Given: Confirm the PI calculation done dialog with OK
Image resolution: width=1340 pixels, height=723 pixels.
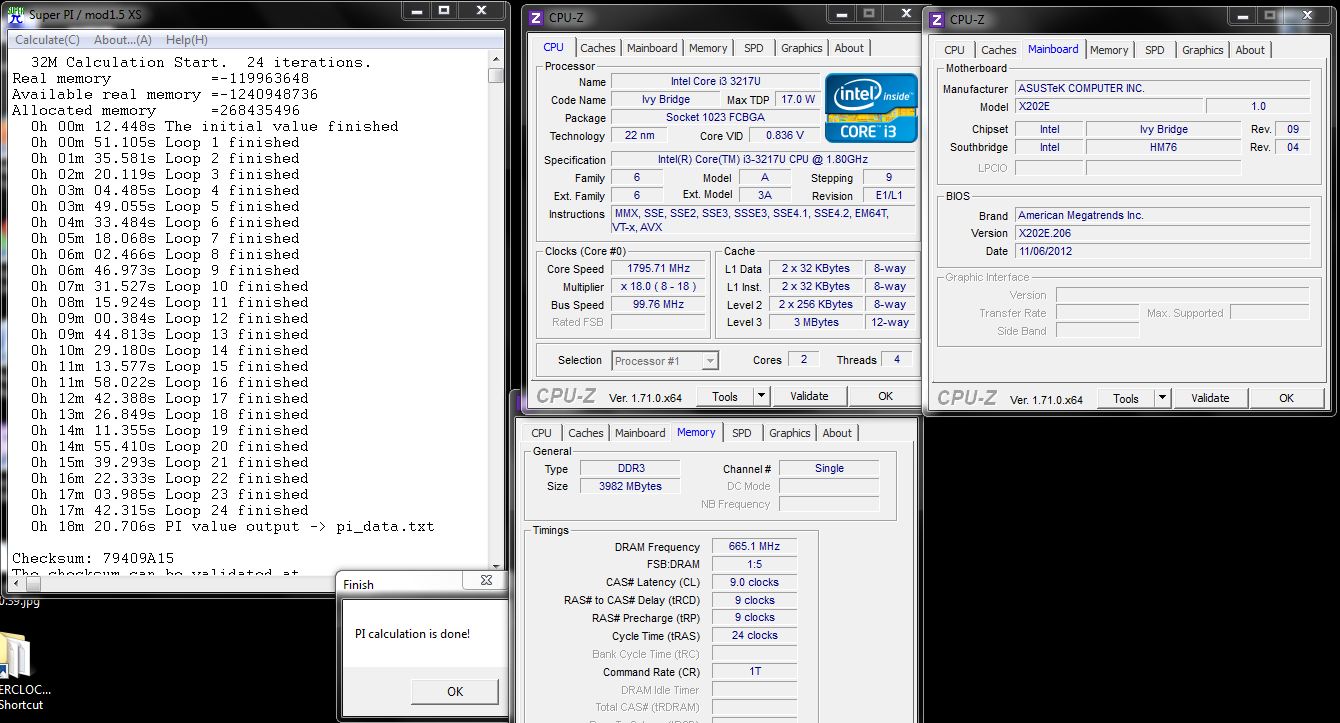Looking at the screenshot, I should click(455, 691).
